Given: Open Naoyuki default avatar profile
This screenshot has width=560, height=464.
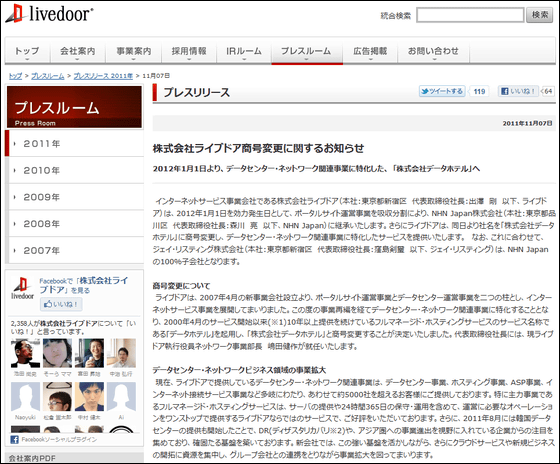Looking at the screenshot, I should (25, 396).
